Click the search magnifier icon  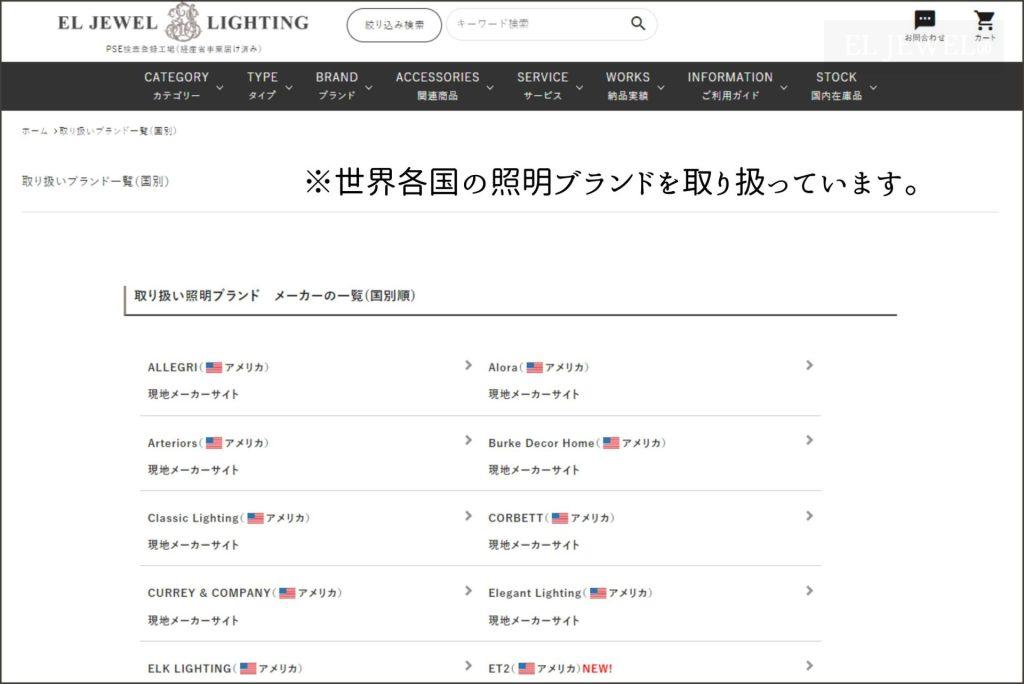tap(638, 24)
